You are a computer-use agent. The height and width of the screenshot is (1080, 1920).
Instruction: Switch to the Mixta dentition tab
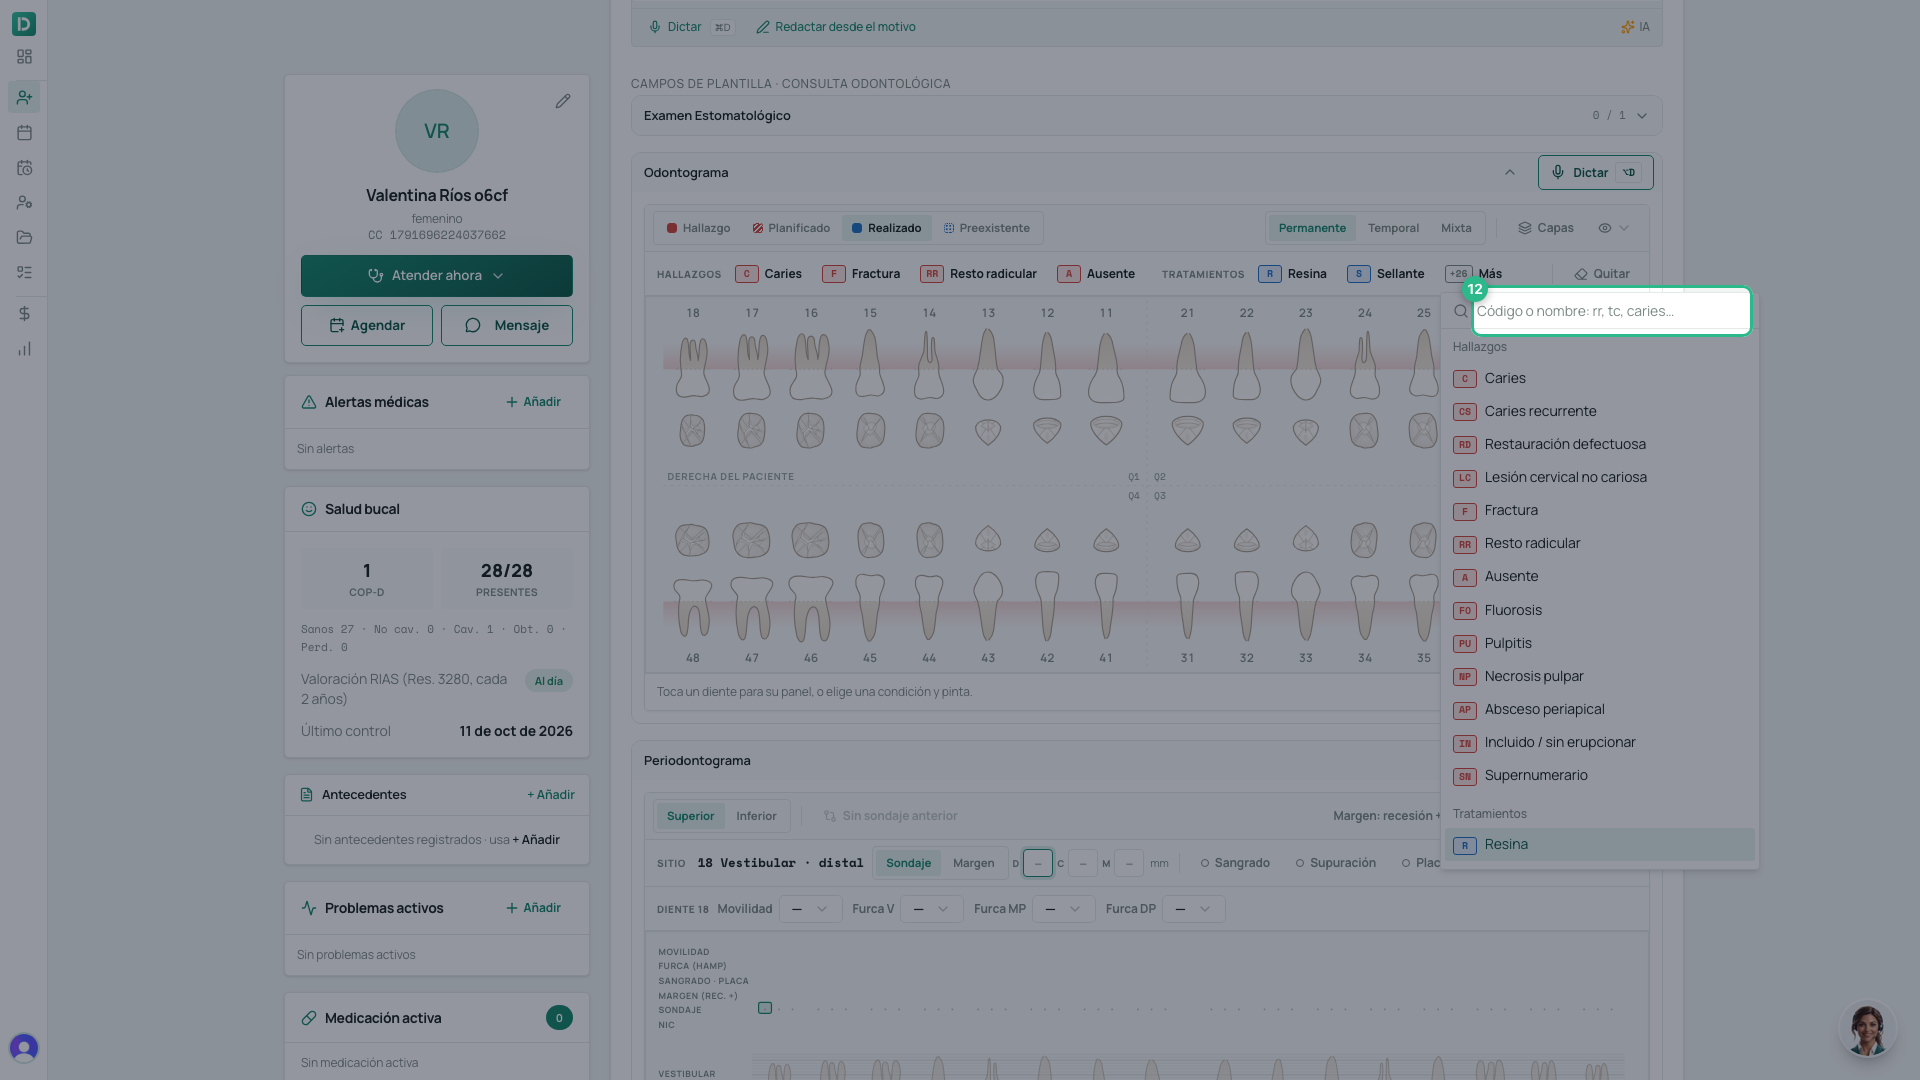pyautogui.click(x=1456, y=228)
